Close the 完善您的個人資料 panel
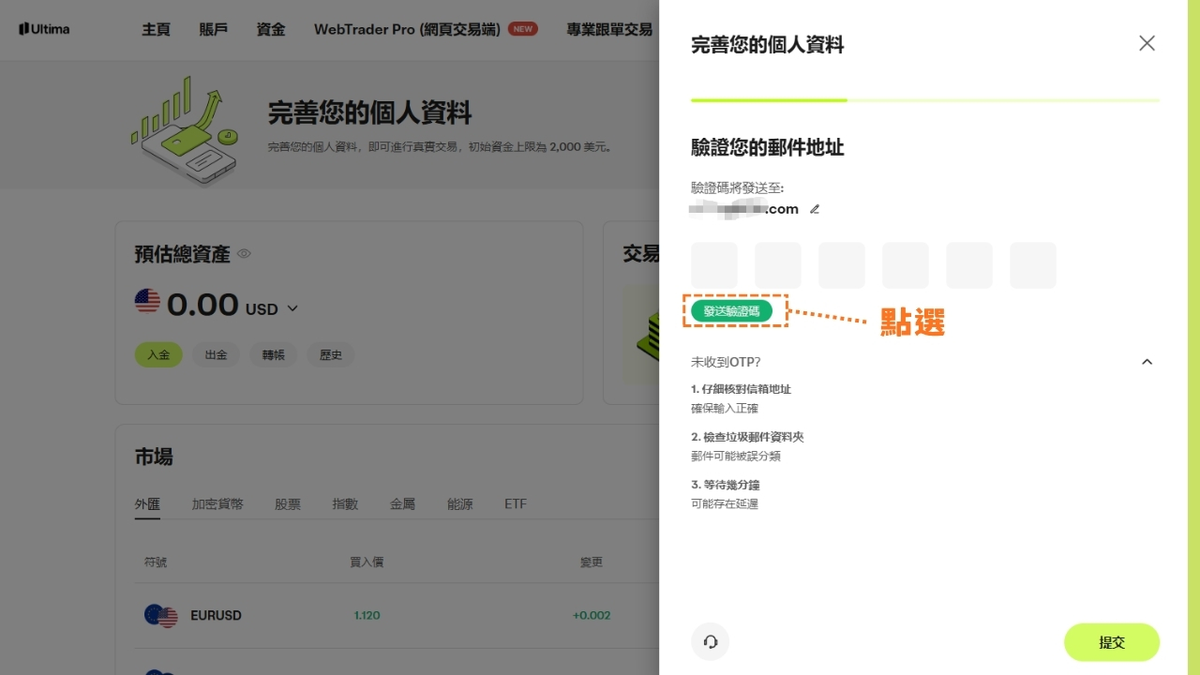The image size is (1200, 675). click(x=1147, y=43)
